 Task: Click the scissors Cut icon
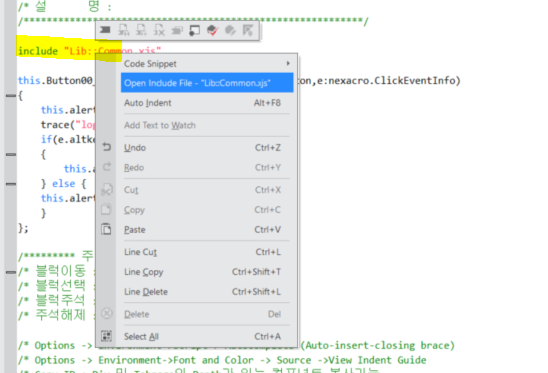click(x=107, y=189)
